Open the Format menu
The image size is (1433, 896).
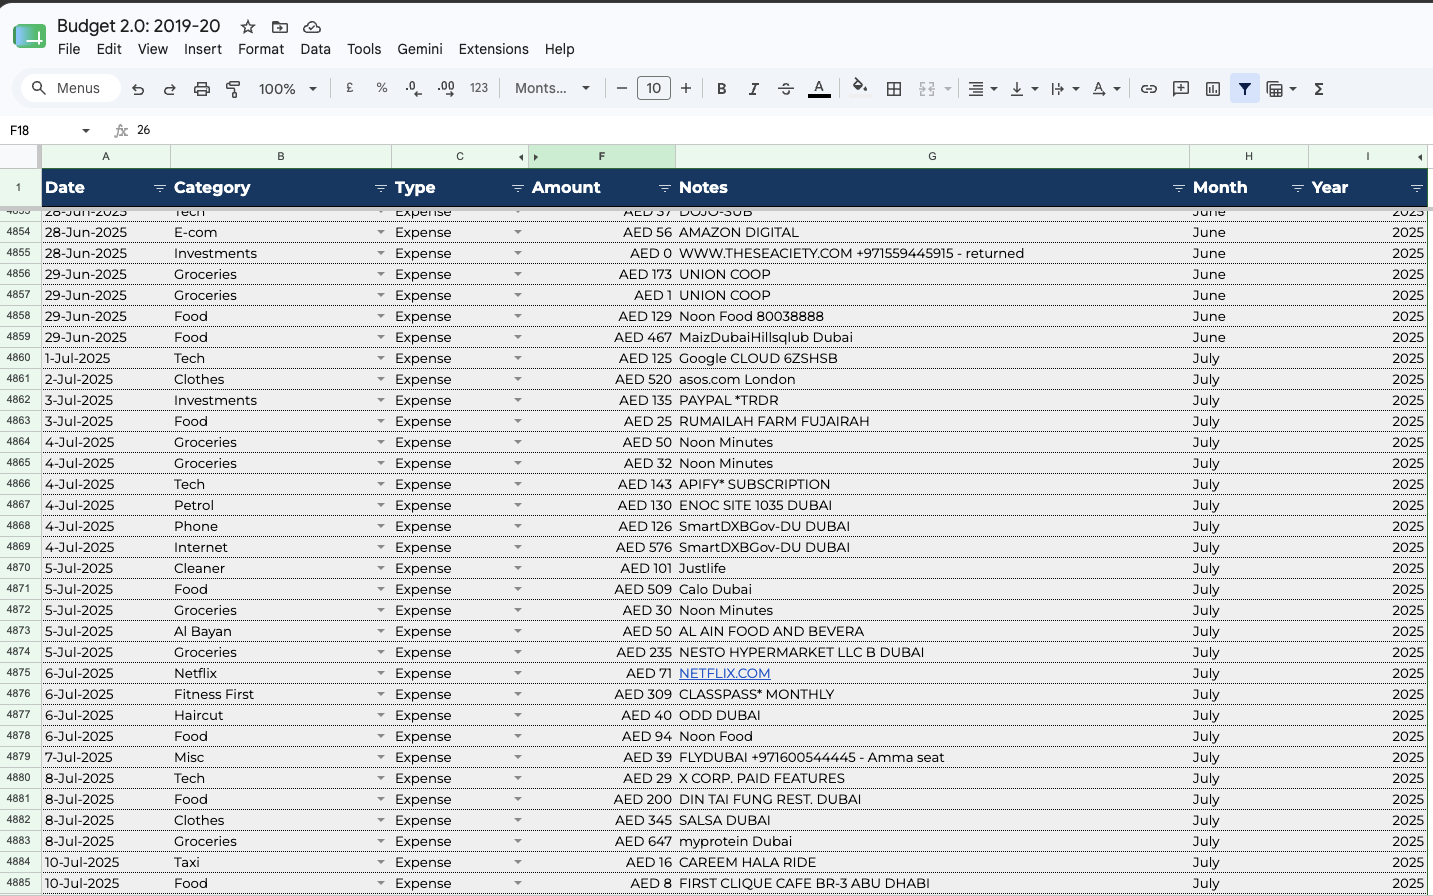[261, 49]
